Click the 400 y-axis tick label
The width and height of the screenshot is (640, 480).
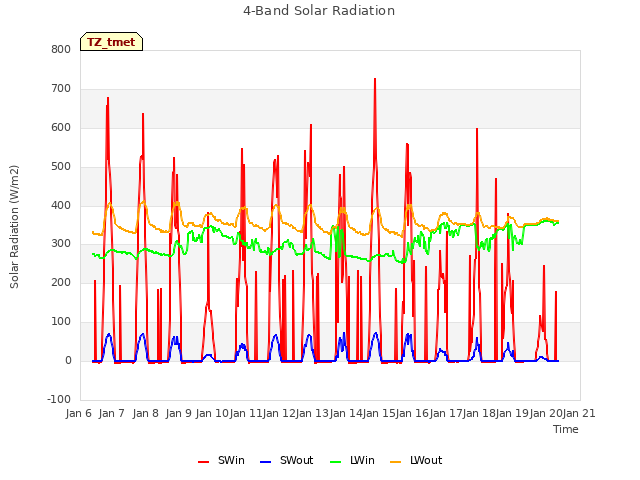tap(61, 205)
